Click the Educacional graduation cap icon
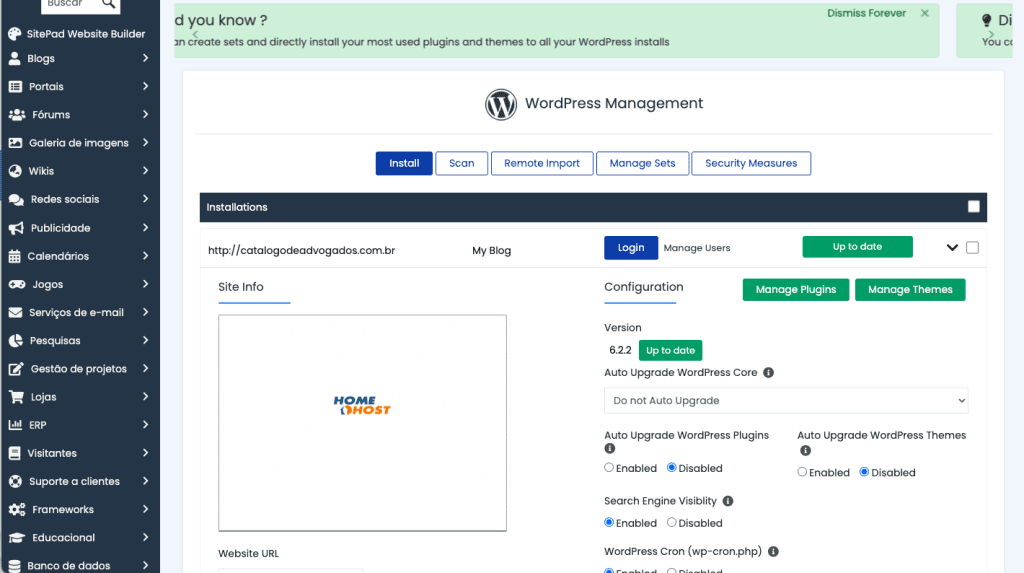This screenshot has width=1024, height=573. click(x=17, y=537)
